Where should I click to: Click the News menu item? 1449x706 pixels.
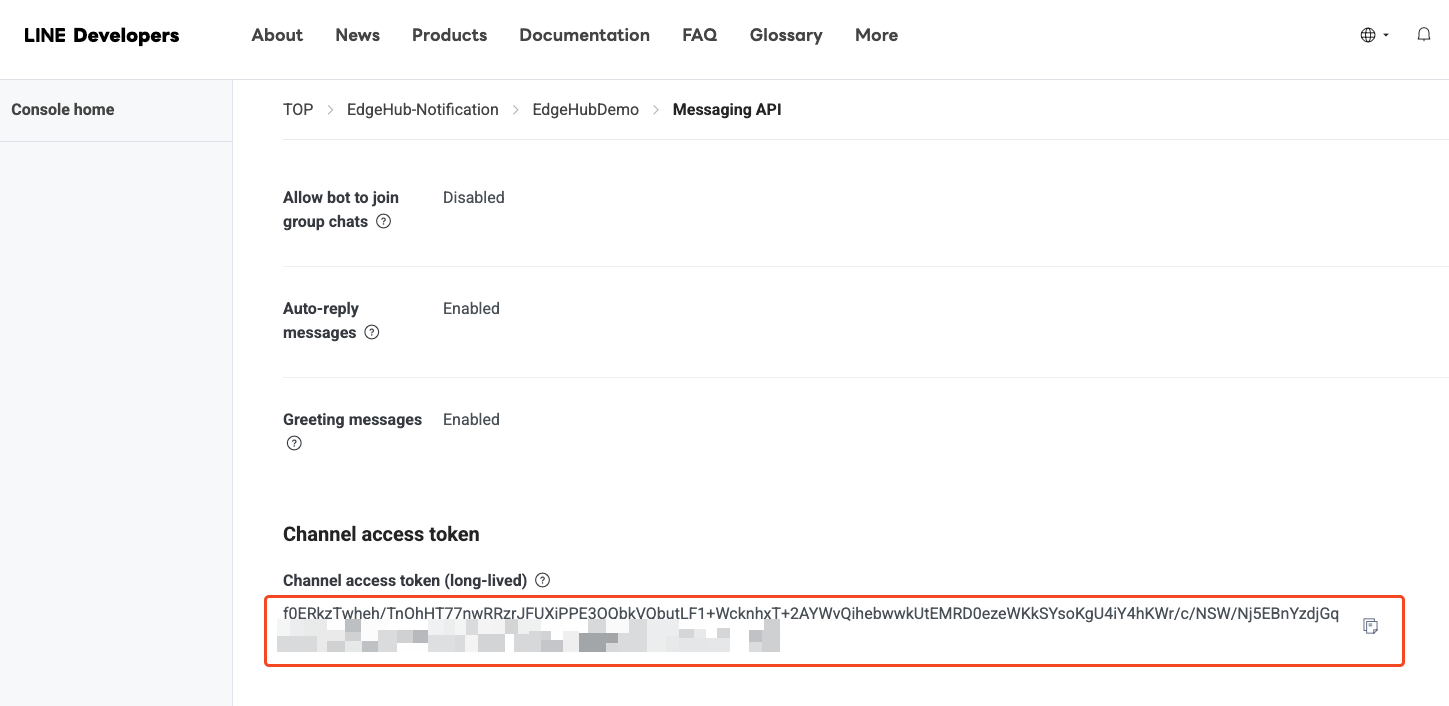[x=357, y=35]
